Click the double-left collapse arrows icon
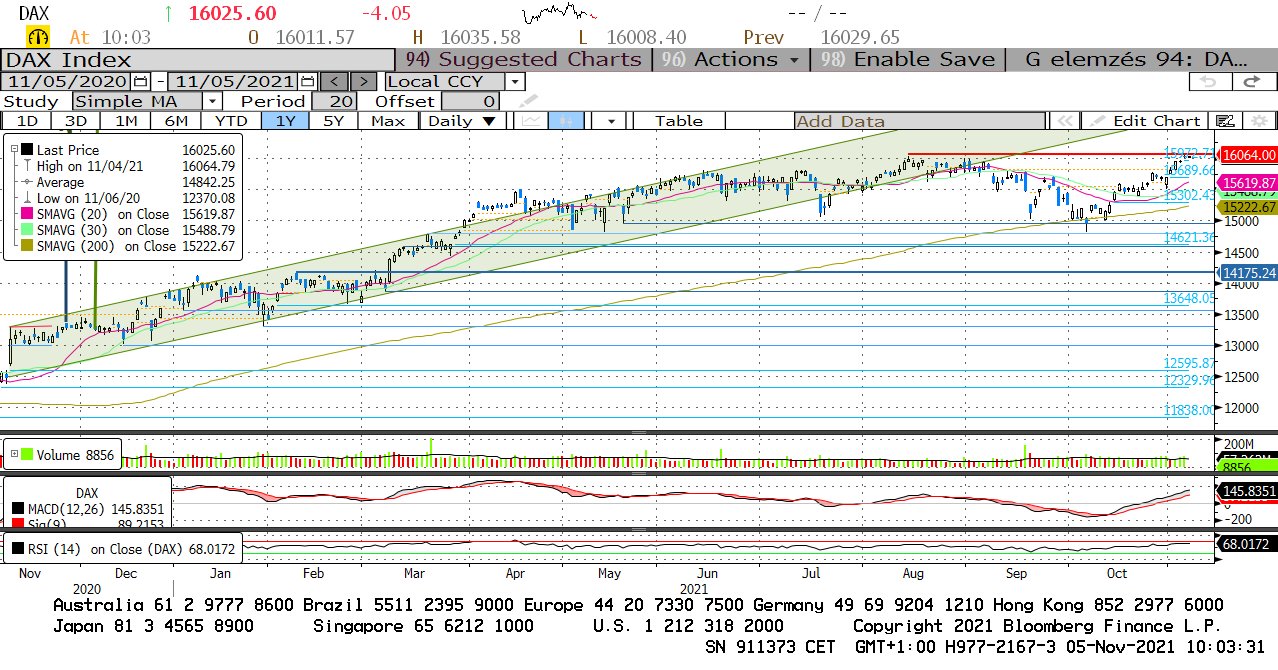This screenshot has height=670, width=1278. tap(1063, 121)
